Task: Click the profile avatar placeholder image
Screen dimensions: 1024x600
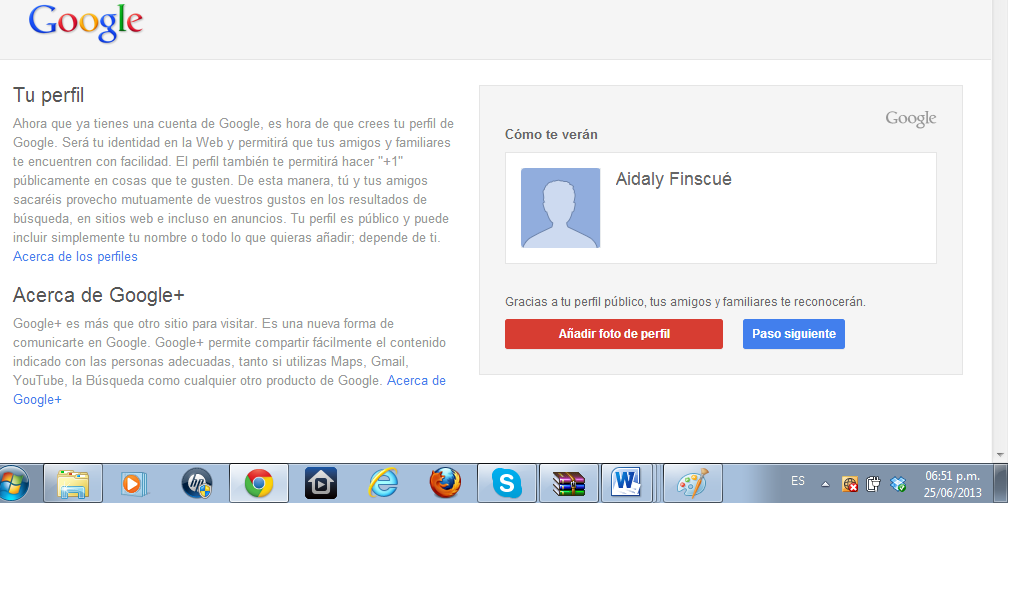Action: (560, 207)
